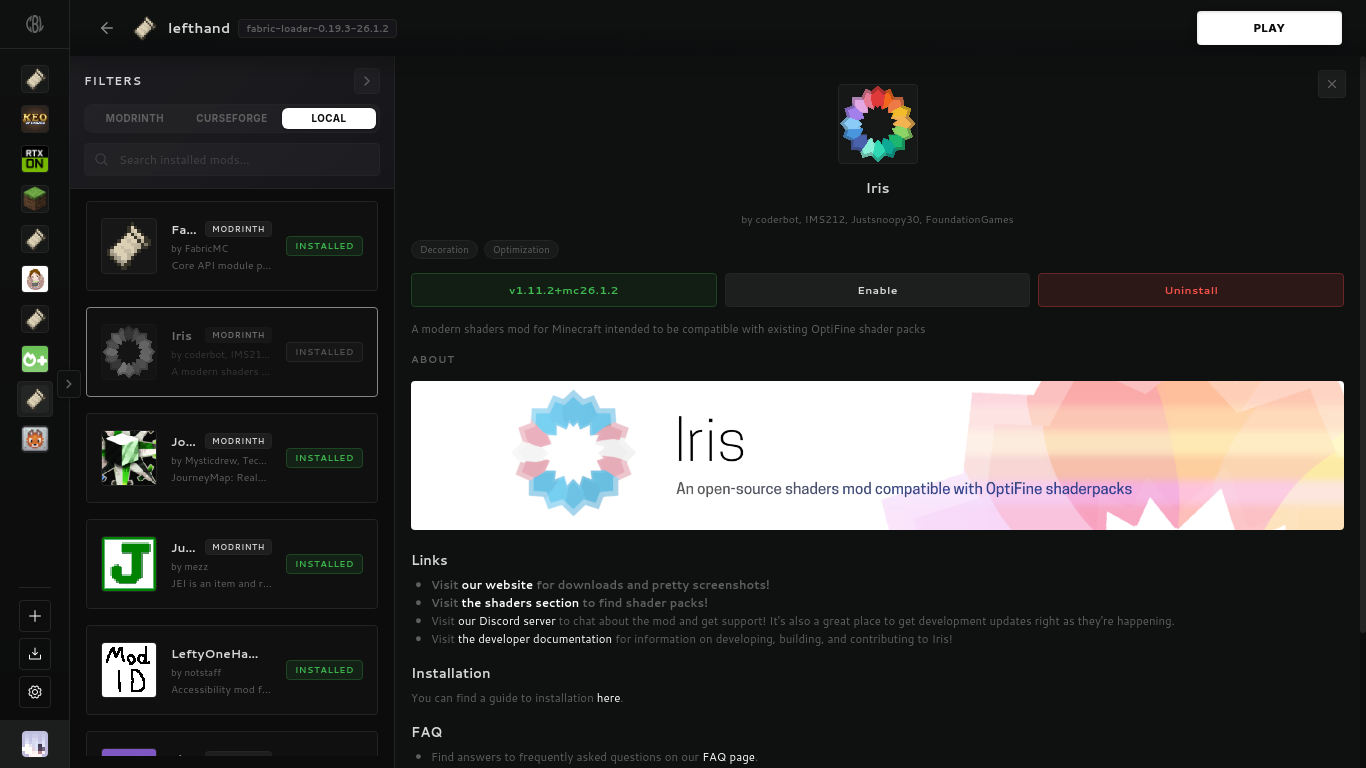The image size is (1366, 768).
Task: Expand the instance sidebar with chevron
Action: [x=69, y=384]
